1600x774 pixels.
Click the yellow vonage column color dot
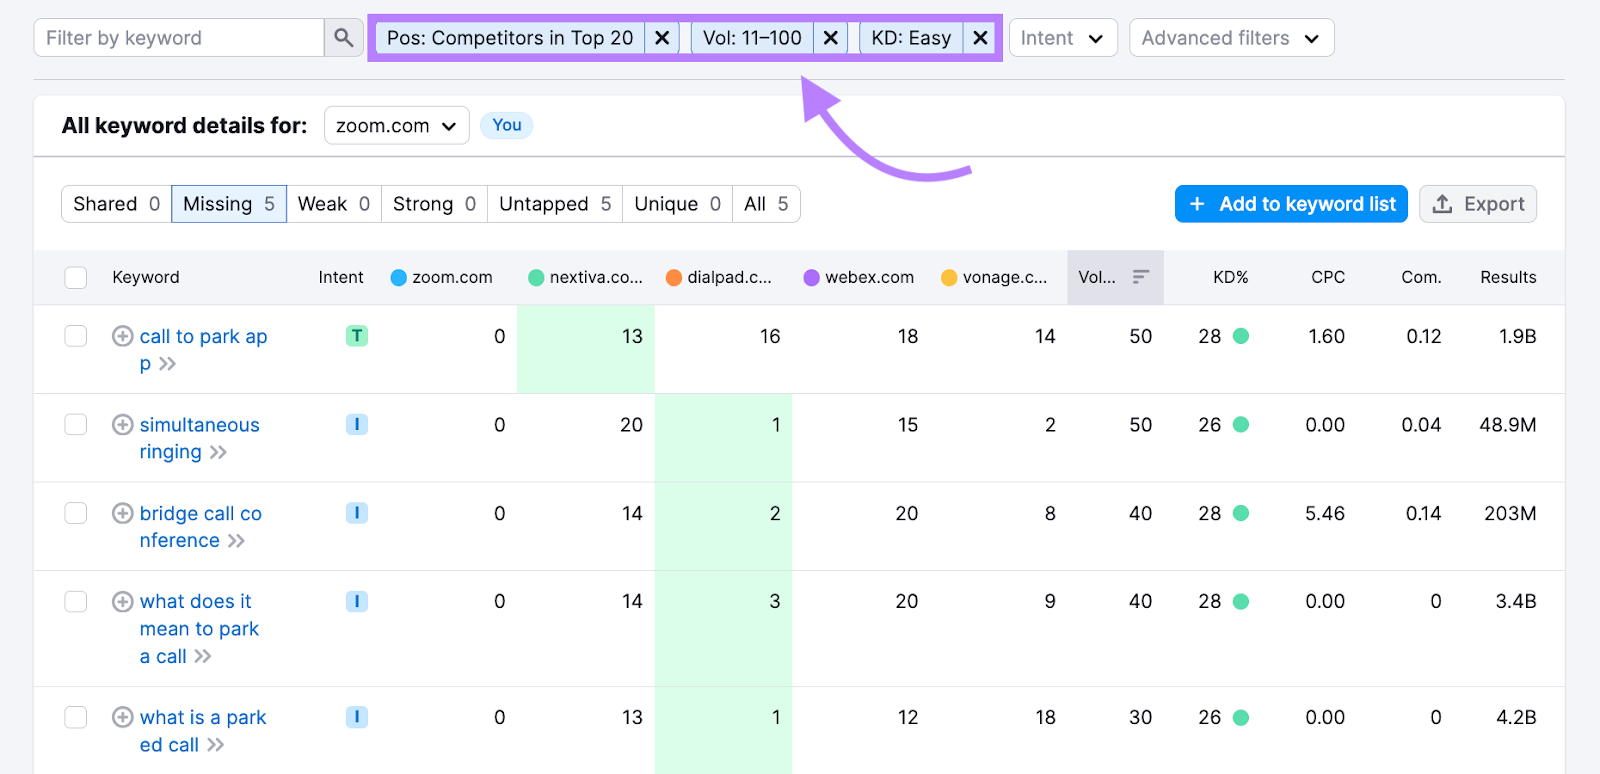949,278
